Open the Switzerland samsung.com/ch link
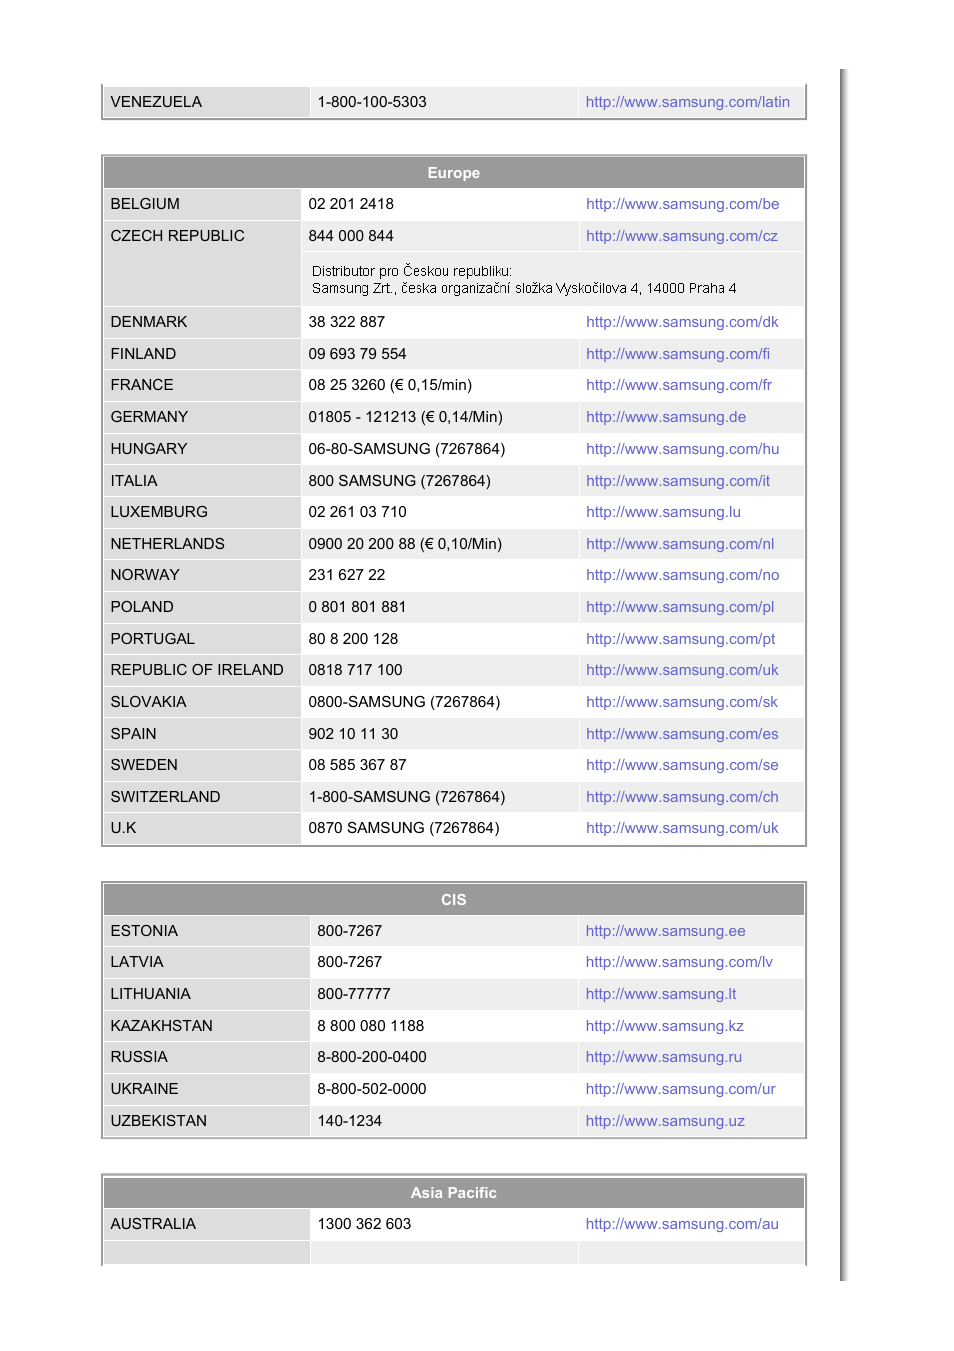954x1351 pixels. [682, 797]
